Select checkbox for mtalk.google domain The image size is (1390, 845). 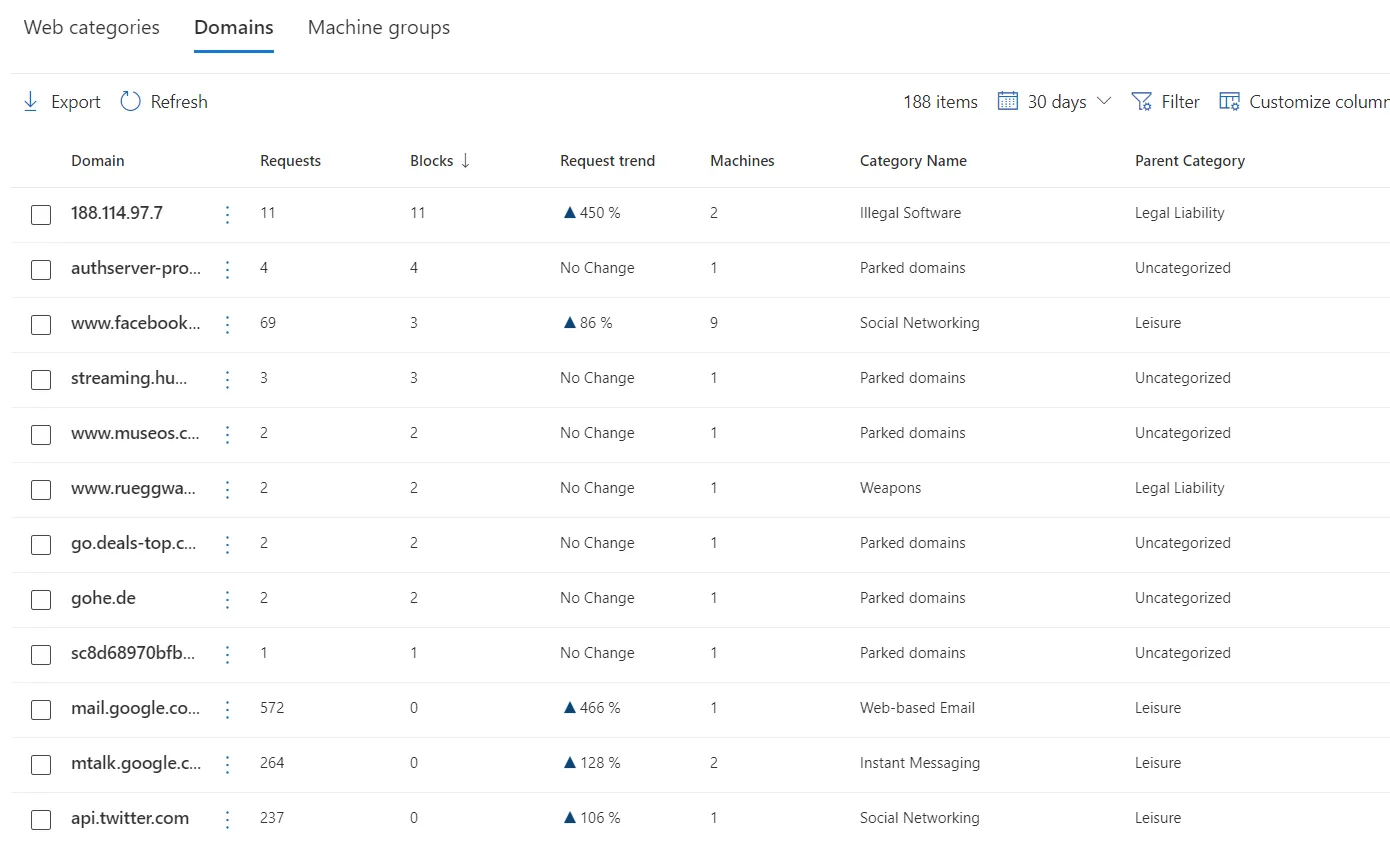coord(41,765)
